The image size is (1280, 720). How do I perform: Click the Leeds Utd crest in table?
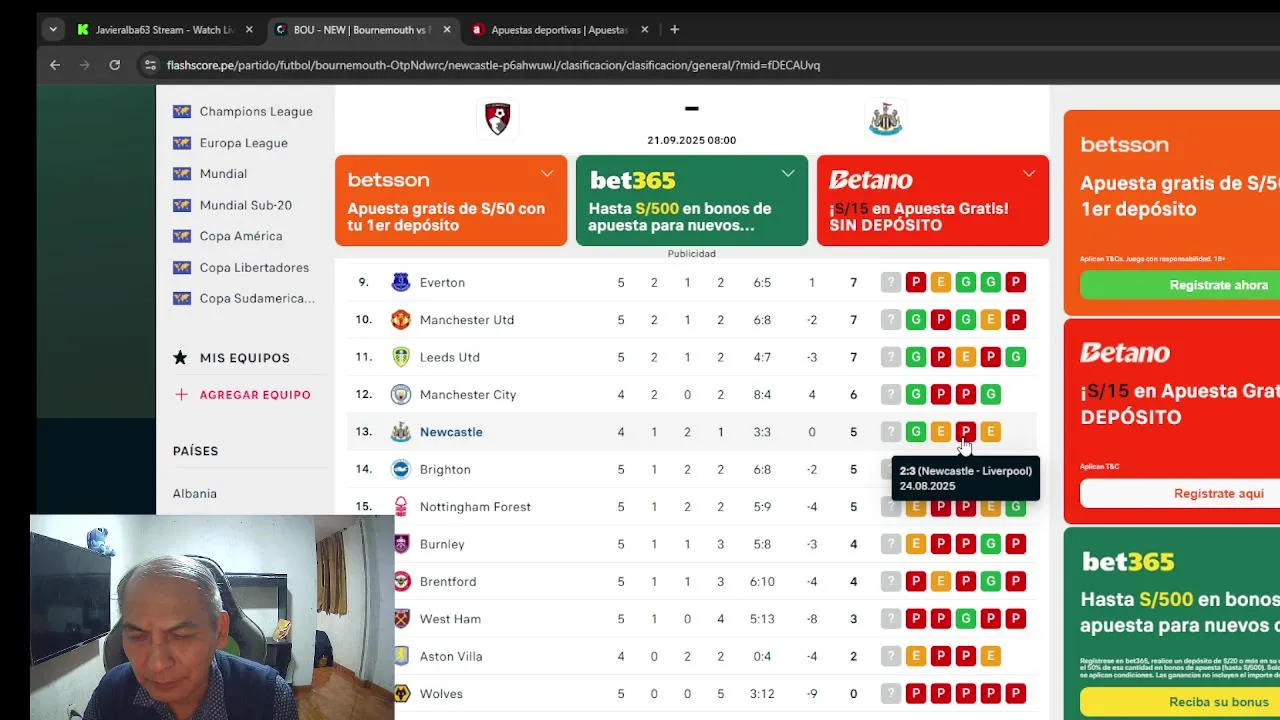(401, 357)
